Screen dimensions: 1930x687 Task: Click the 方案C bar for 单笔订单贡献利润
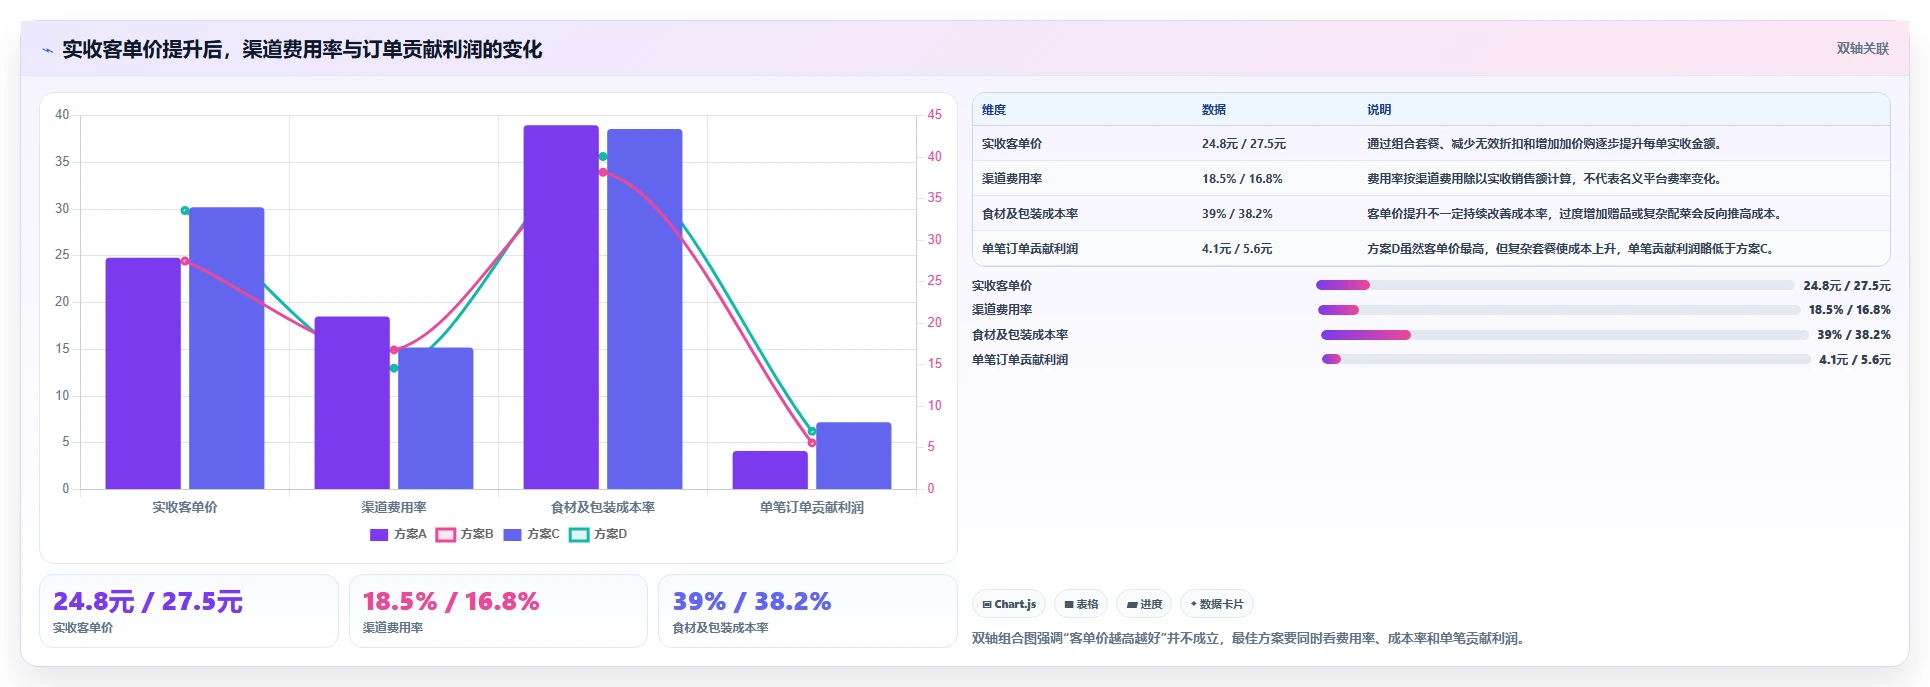[x=854, y=456]
